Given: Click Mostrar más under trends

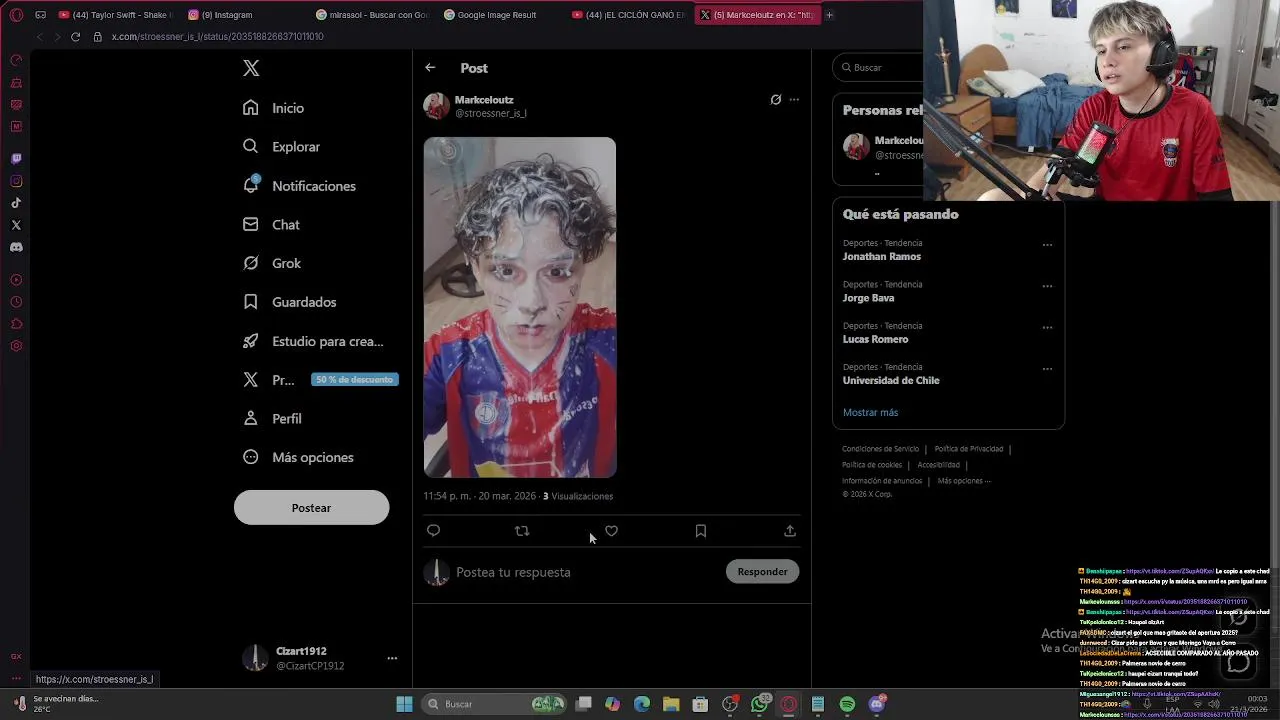Looking at the screenshot, I should [x=870, y=412].
